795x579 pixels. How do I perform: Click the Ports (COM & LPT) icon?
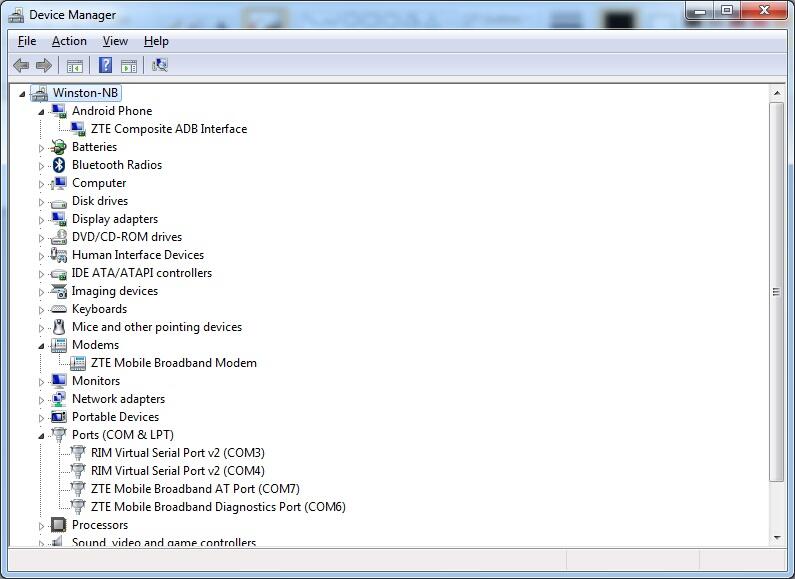coord(59,435)
